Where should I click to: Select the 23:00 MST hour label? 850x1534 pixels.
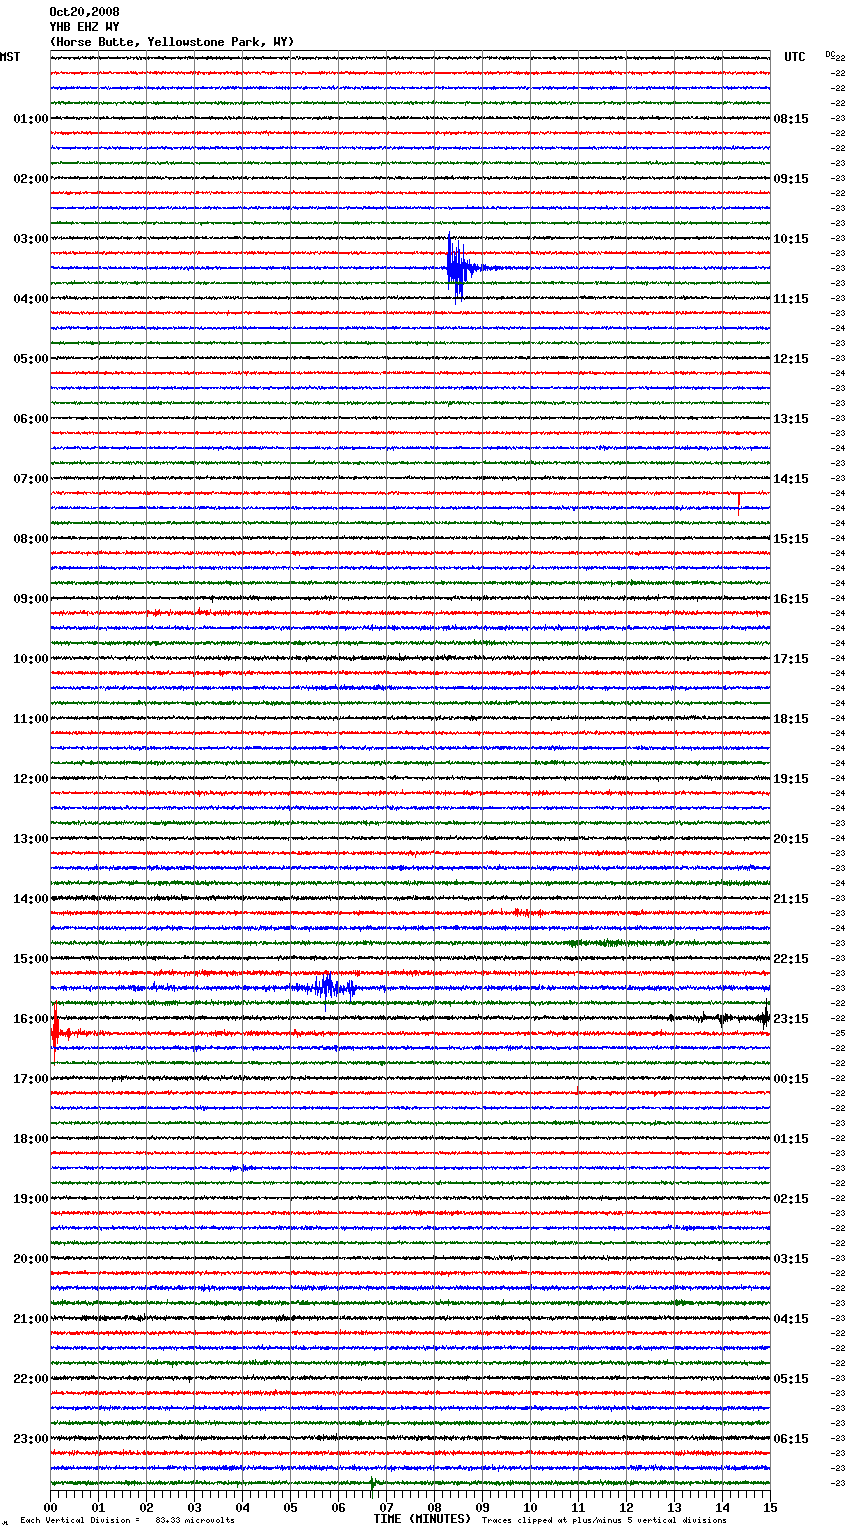coord(31,1439)
